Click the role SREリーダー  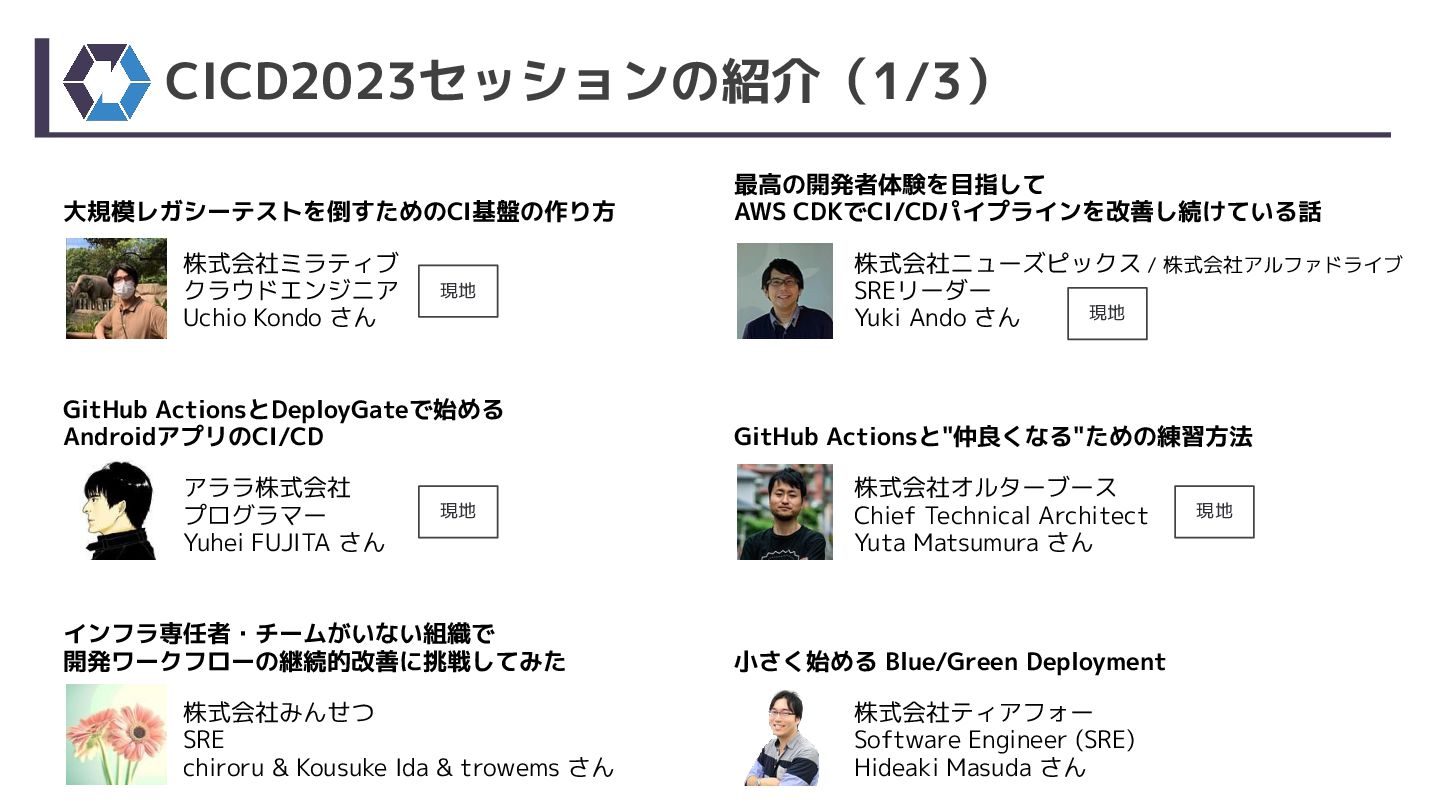(923, 291)
